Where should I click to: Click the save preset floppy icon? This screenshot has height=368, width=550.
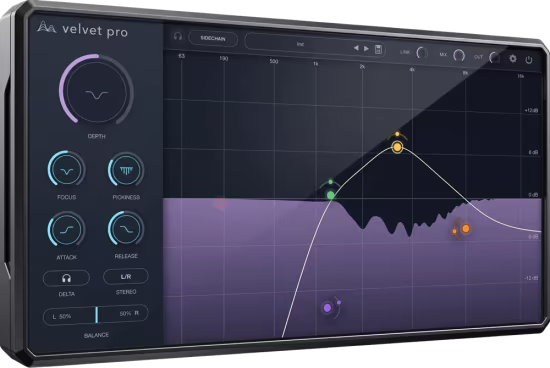(378, 49)
